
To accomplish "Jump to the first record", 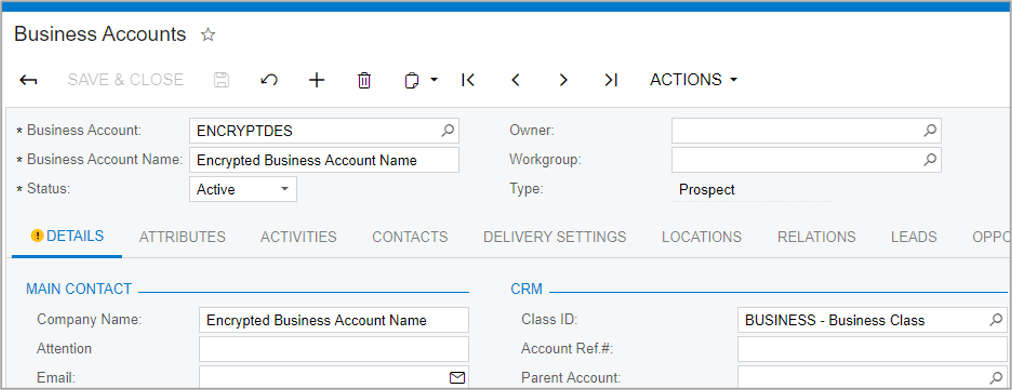I will (x=468, y=80).
